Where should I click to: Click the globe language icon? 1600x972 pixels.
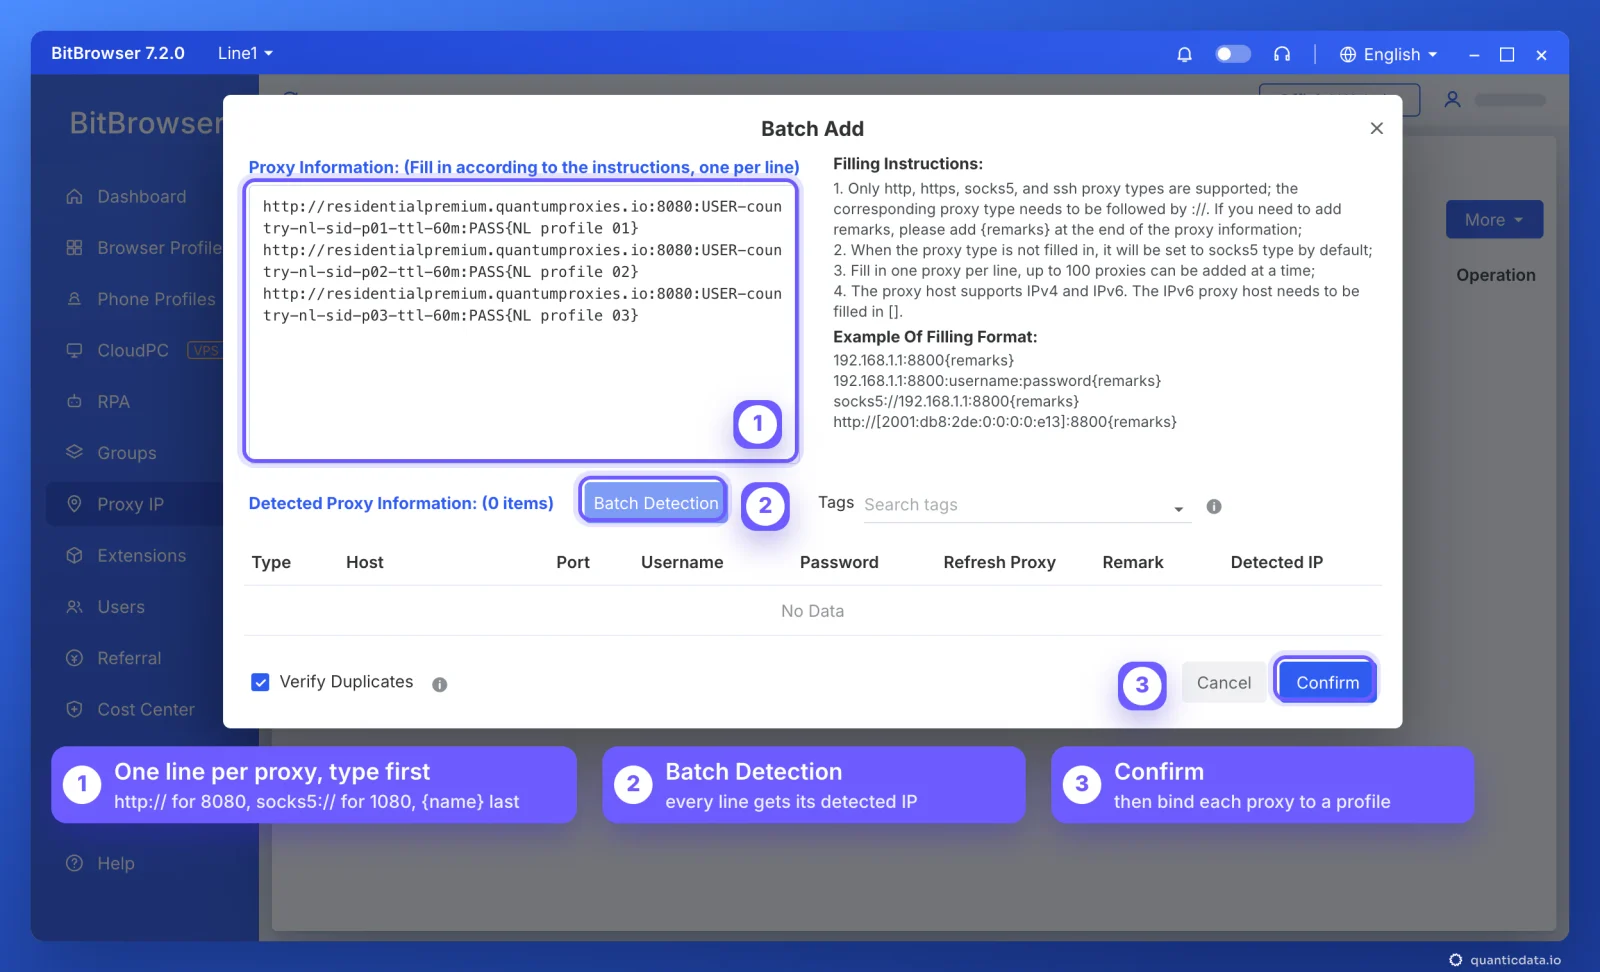1348,54
